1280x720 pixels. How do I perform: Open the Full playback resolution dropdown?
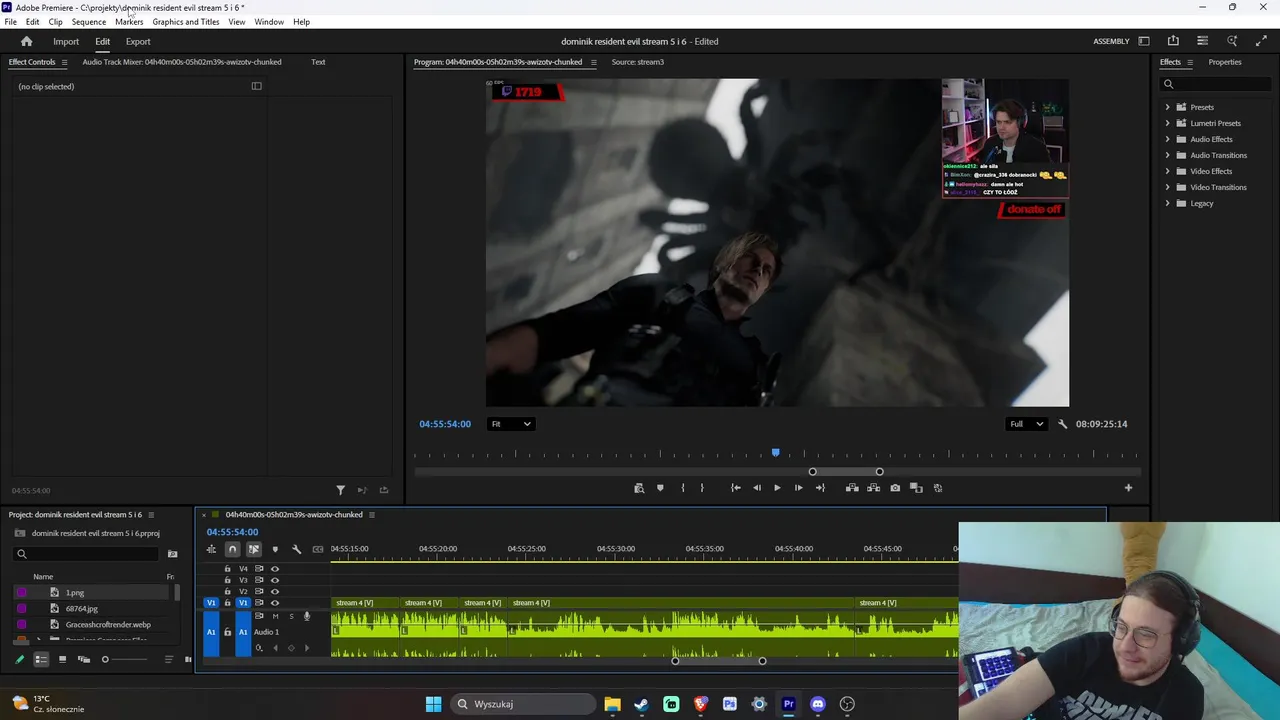point(1026,424)
